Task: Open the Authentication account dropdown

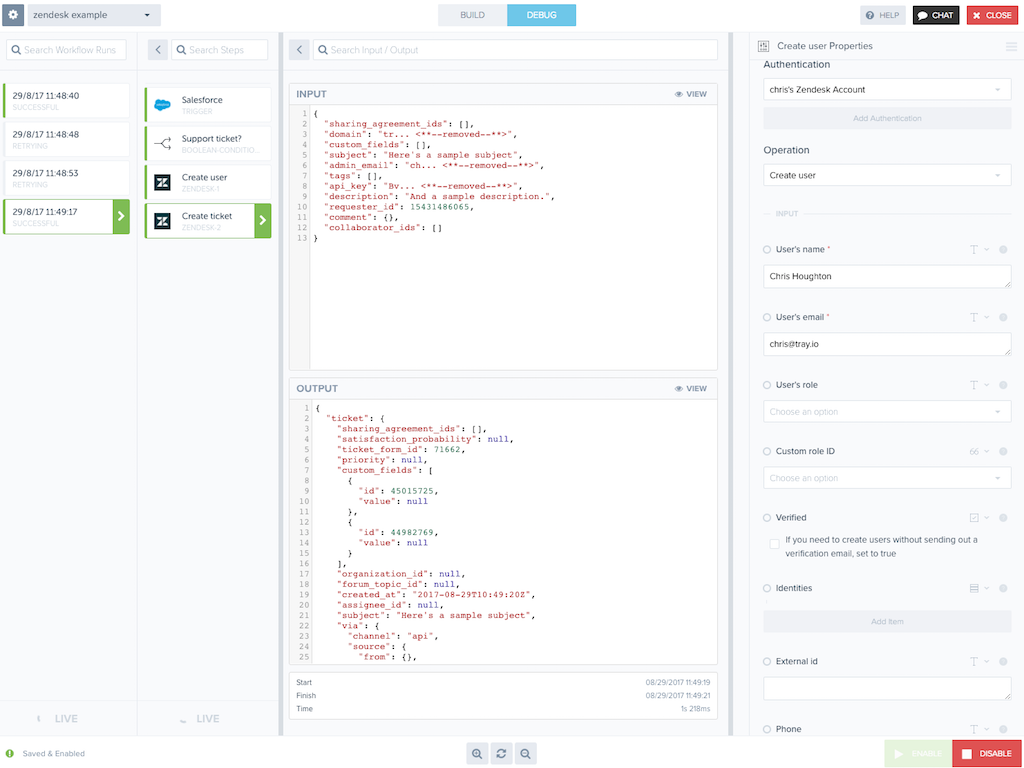Action: click(x=886, y=89)
